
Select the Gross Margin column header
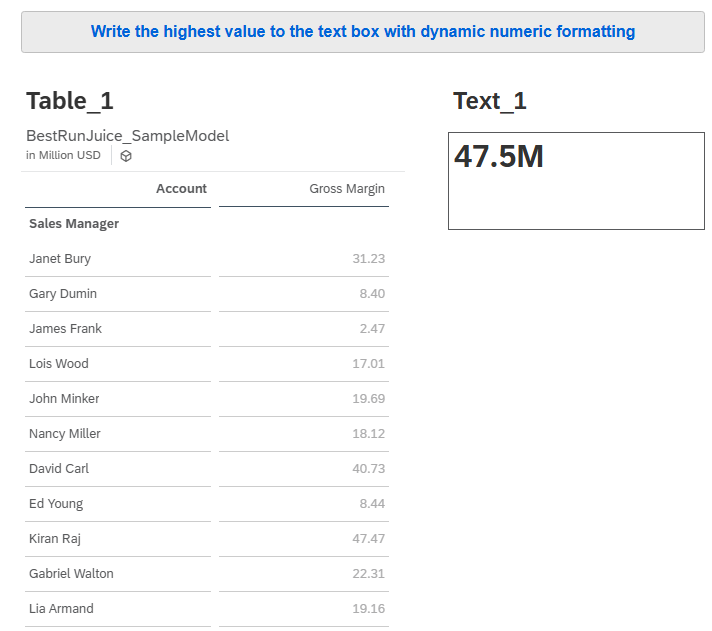point(346,188)
